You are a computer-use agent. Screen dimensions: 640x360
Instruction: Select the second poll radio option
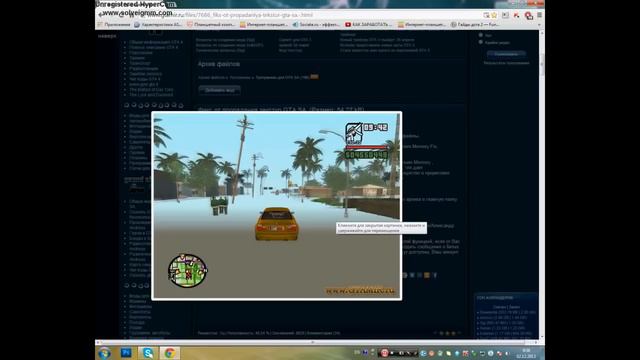point(481,42)
